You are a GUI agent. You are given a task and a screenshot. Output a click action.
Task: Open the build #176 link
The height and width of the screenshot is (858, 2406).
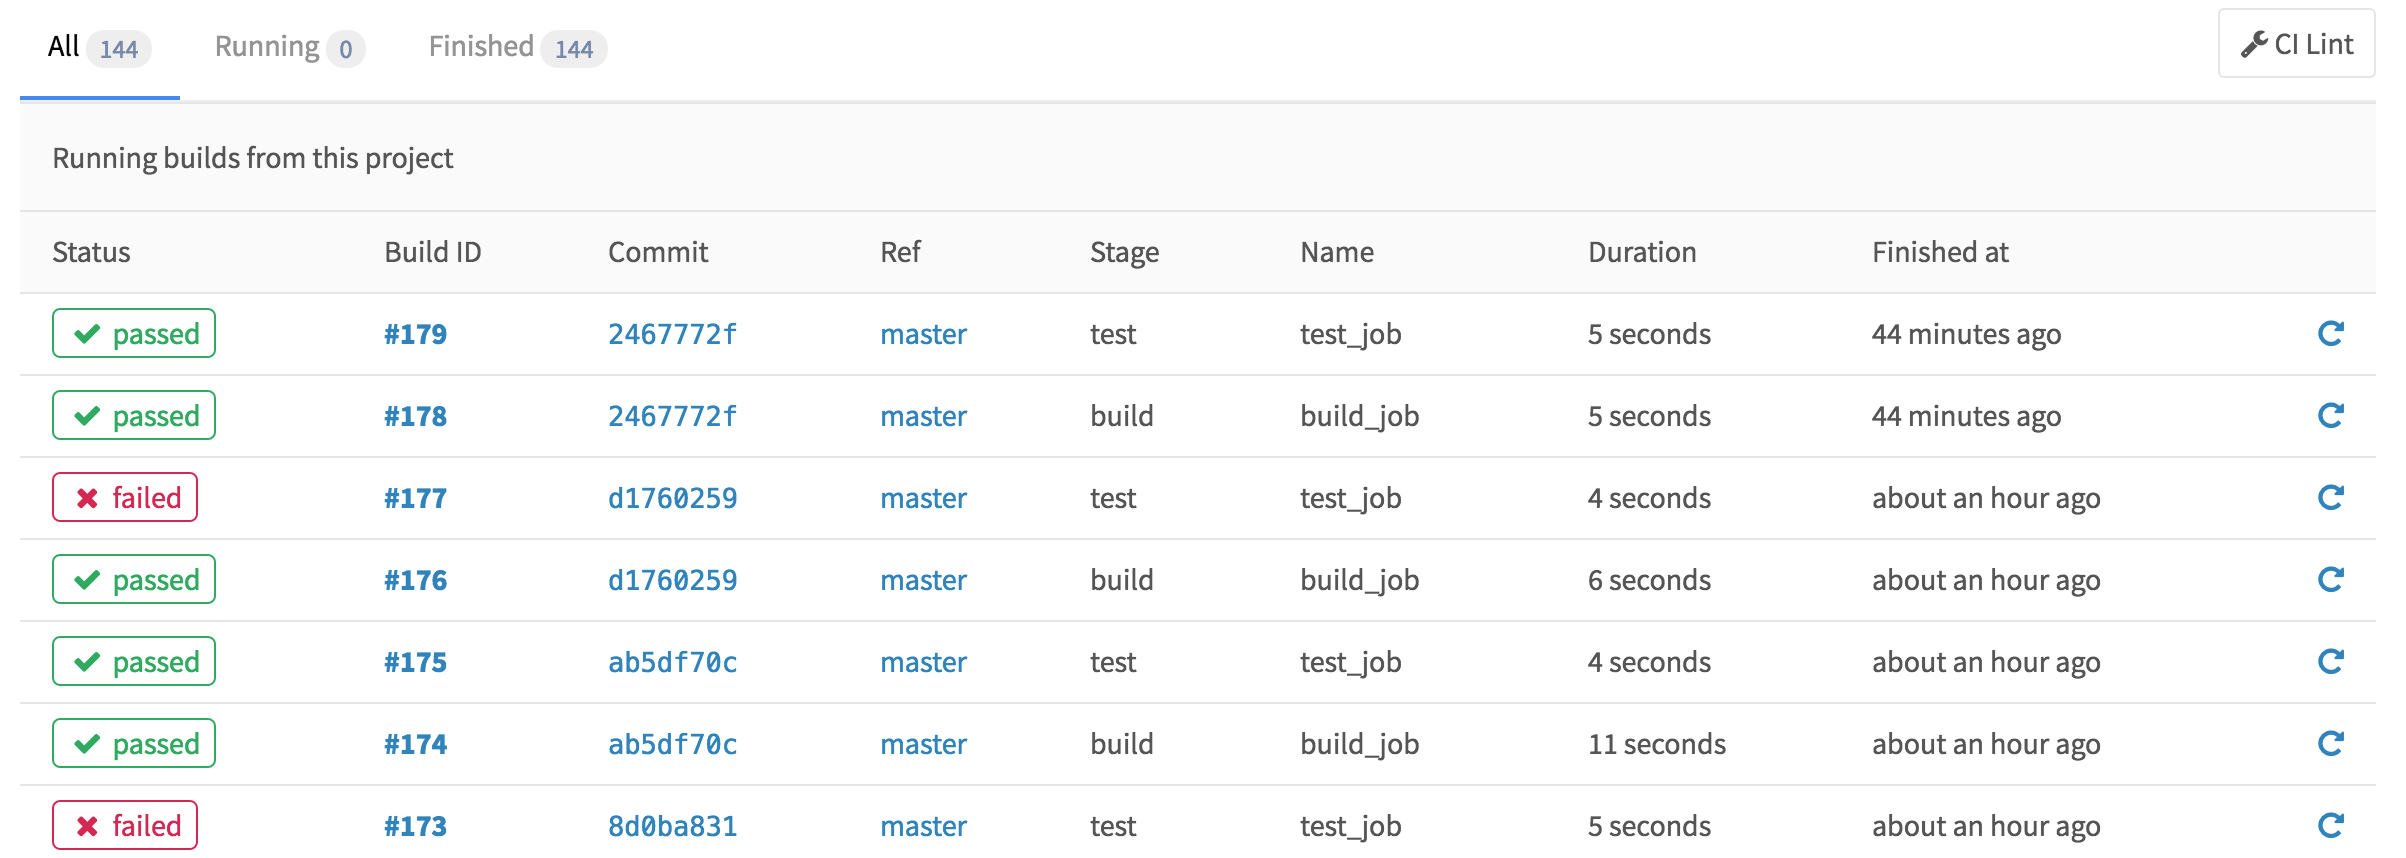tap(415, 580)
